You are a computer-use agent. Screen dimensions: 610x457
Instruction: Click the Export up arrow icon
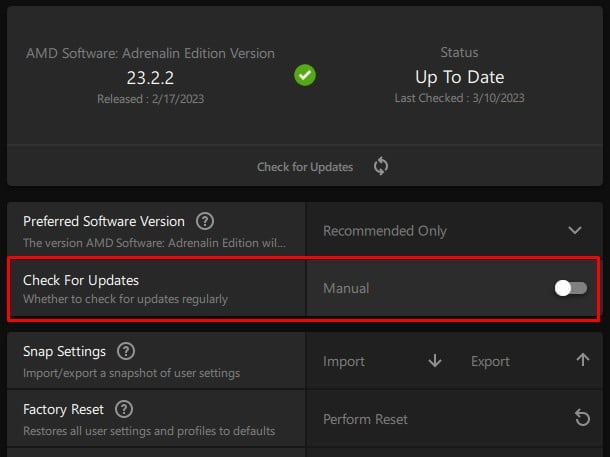click(583, 361)
